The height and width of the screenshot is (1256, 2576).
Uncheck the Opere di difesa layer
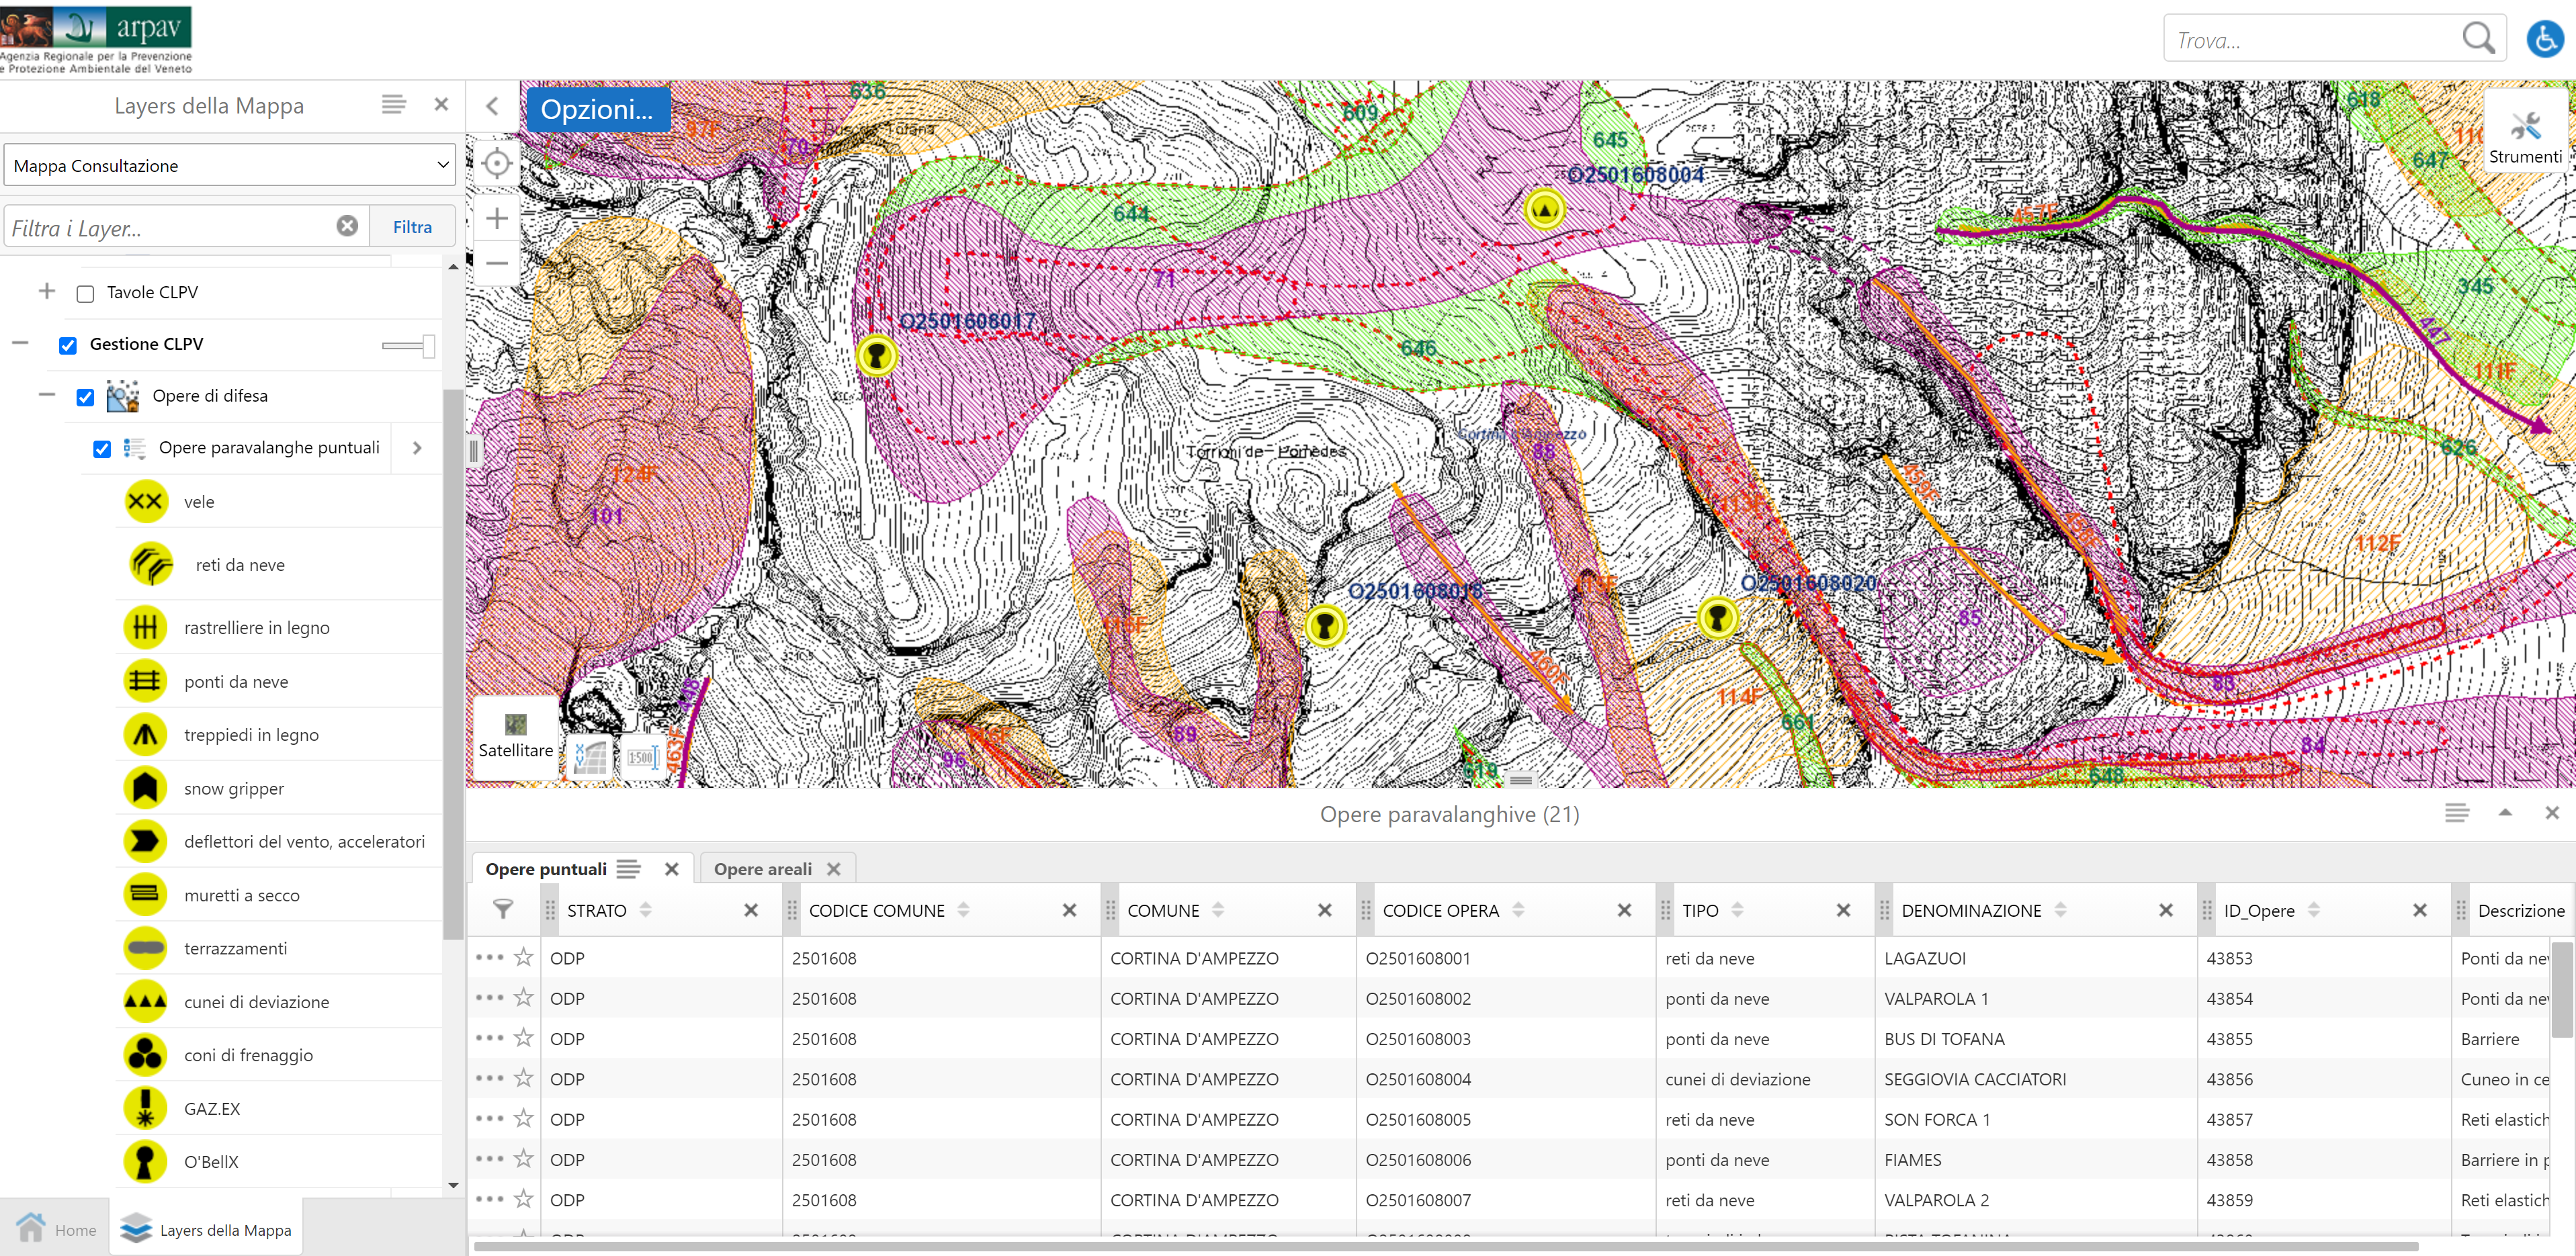(85, 397)
